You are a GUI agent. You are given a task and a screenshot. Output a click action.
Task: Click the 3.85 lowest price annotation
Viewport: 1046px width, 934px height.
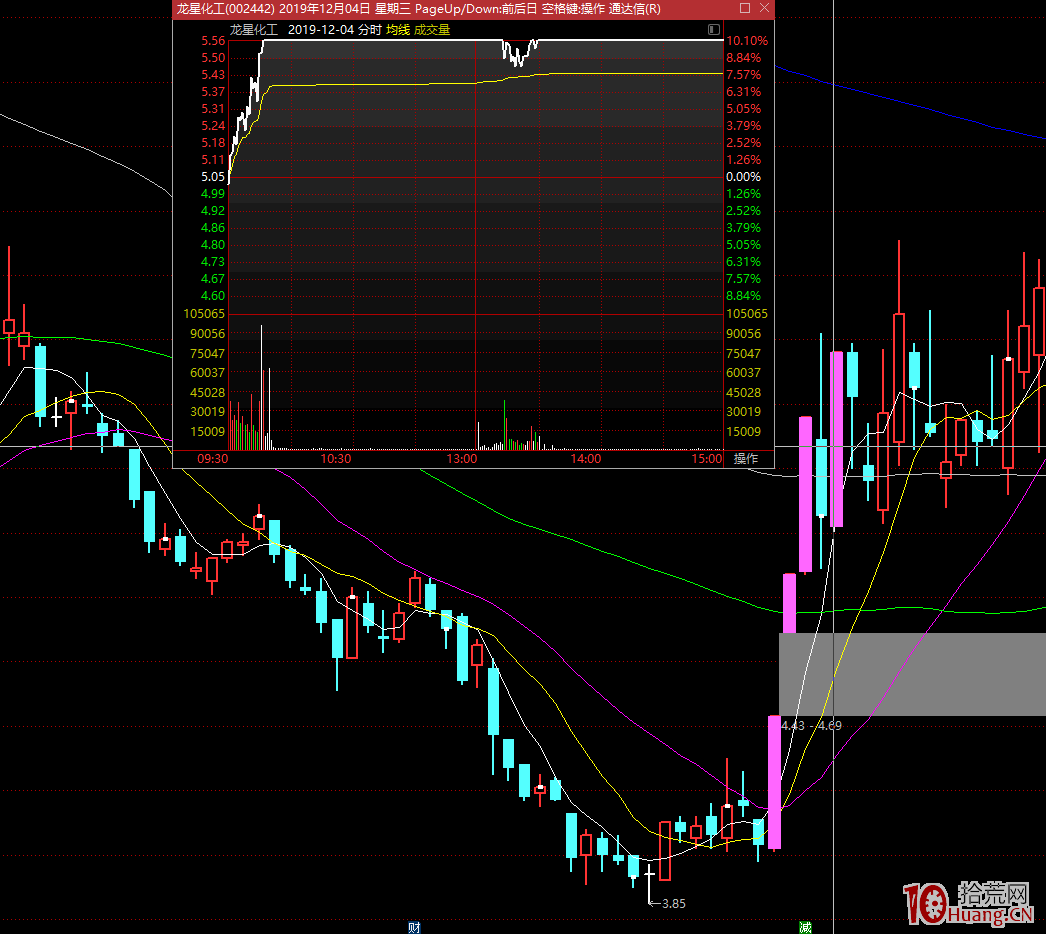pyautogui.click(x=673, y=903)
